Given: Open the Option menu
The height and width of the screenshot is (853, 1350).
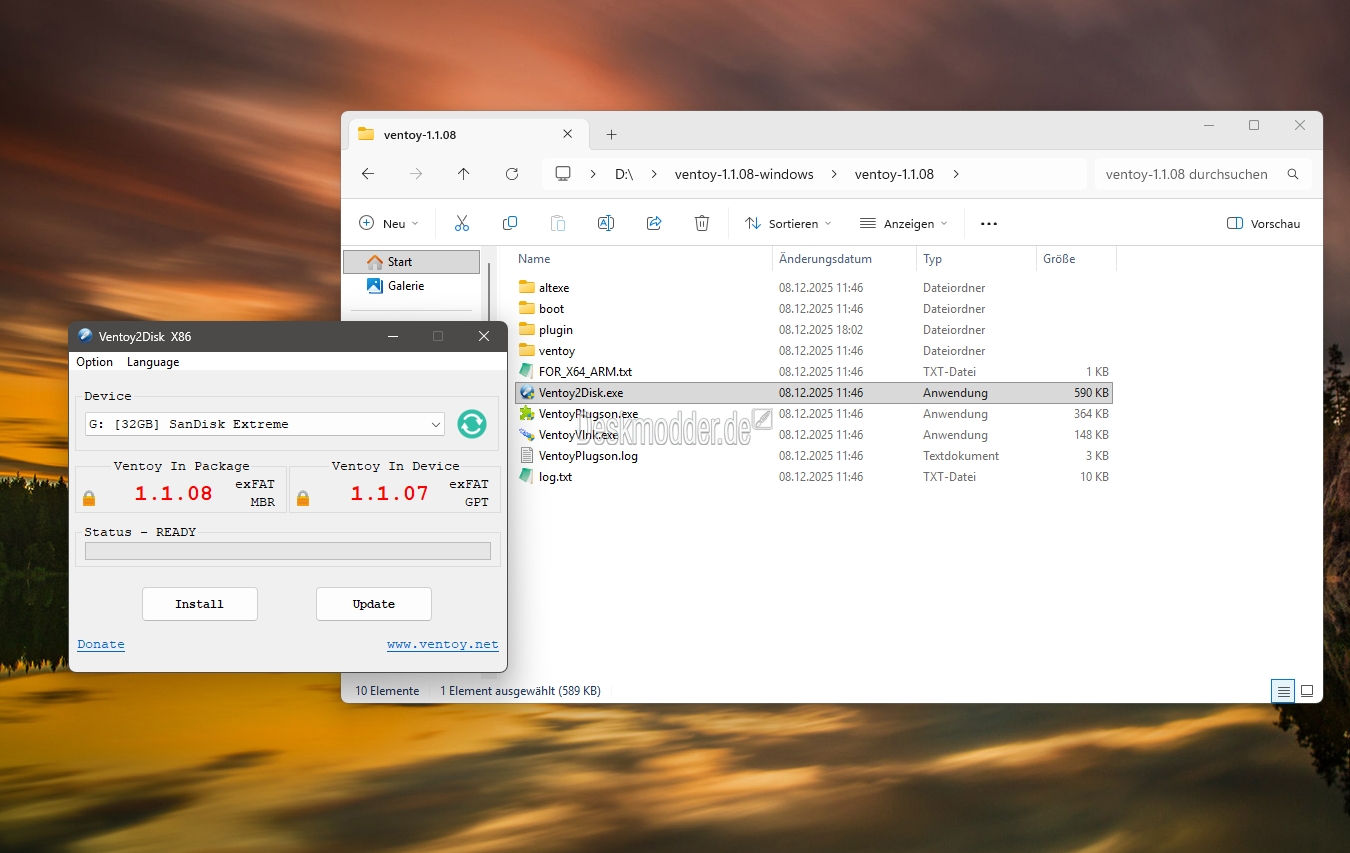Looking at the screenshot, I should pos(94,362).
